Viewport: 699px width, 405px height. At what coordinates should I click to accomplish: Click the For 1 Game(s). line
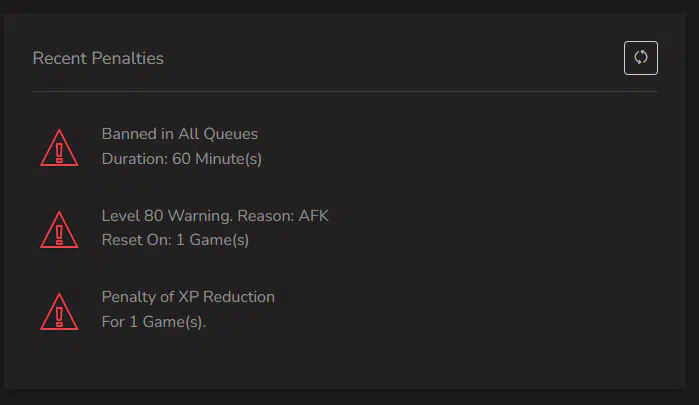pyautogui.click(x=154, y=322)
